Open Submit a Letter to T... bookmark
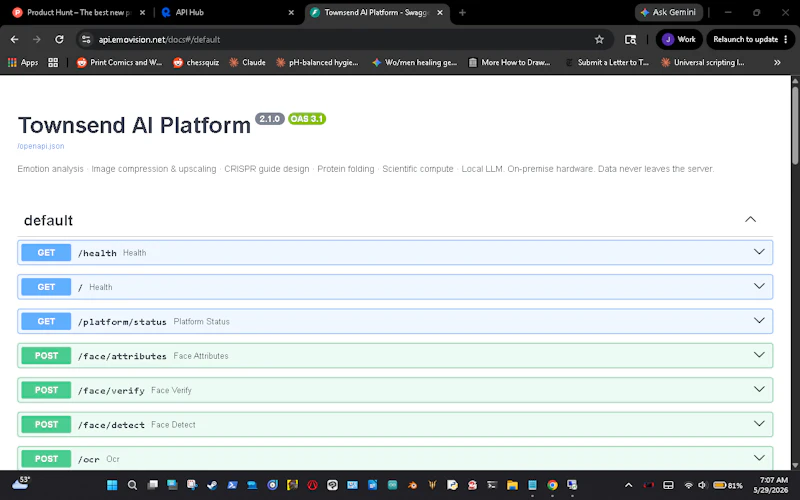Image resolution: width=800 pixels, height=500 pixels. 607,62
